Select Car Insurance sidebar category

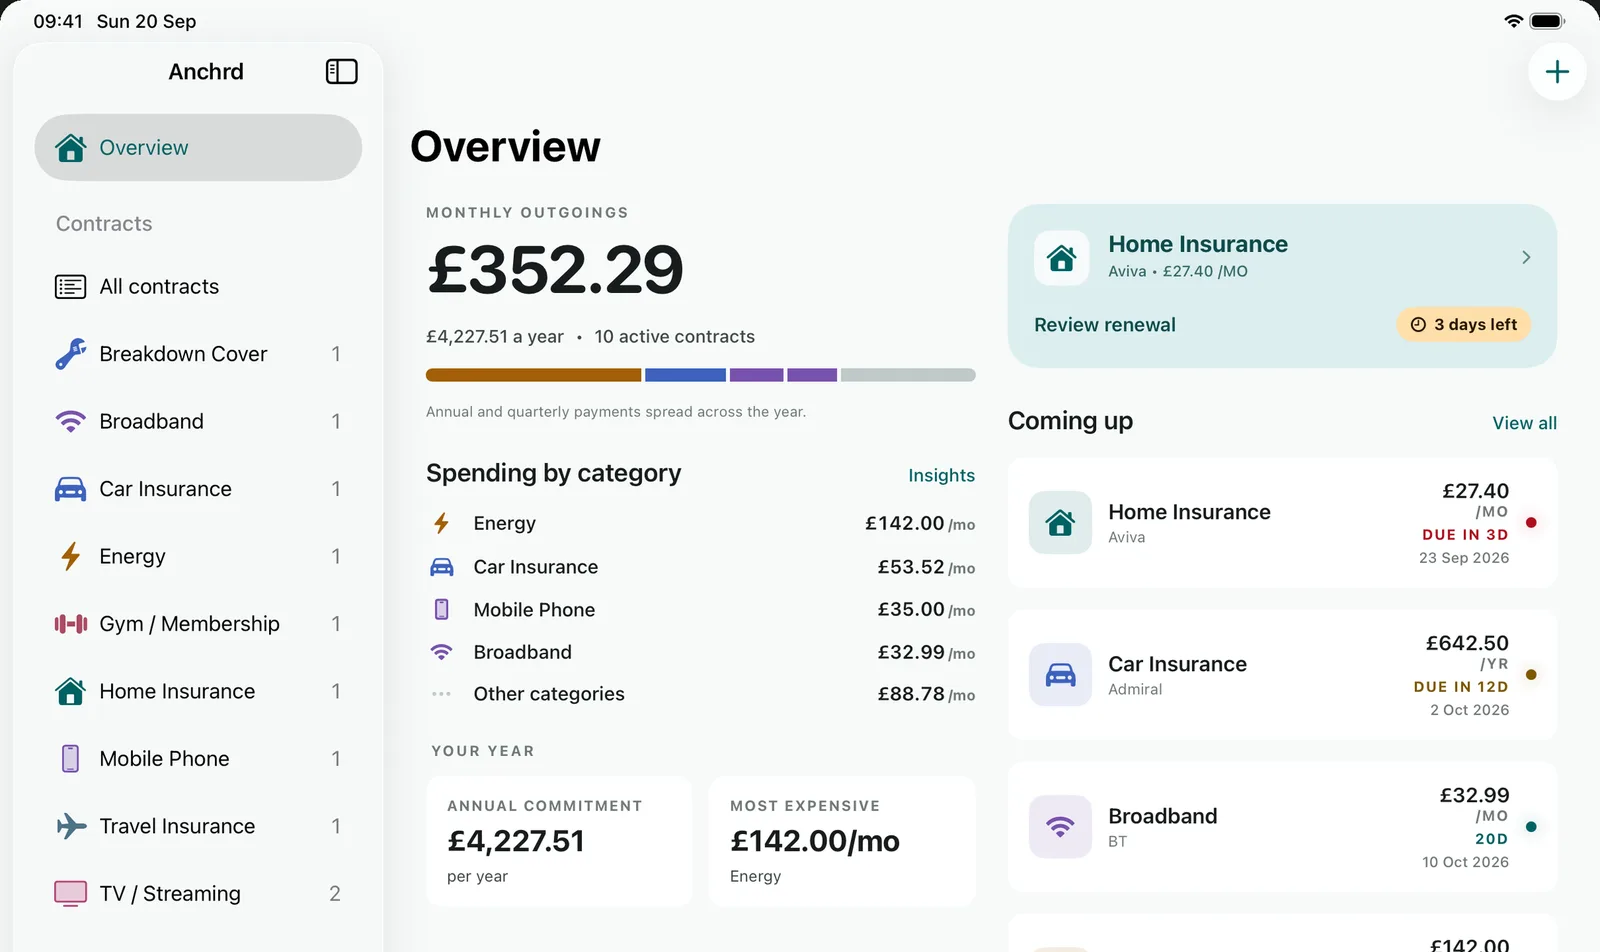pos(198,489)
